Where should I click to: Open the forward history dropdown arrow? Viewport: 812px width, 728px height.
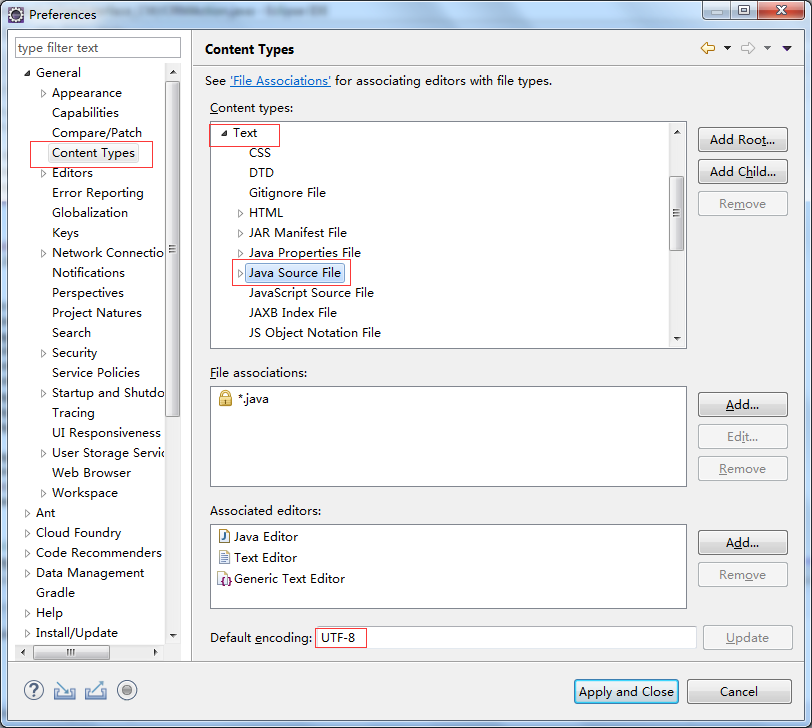click(x=767, y=48)
